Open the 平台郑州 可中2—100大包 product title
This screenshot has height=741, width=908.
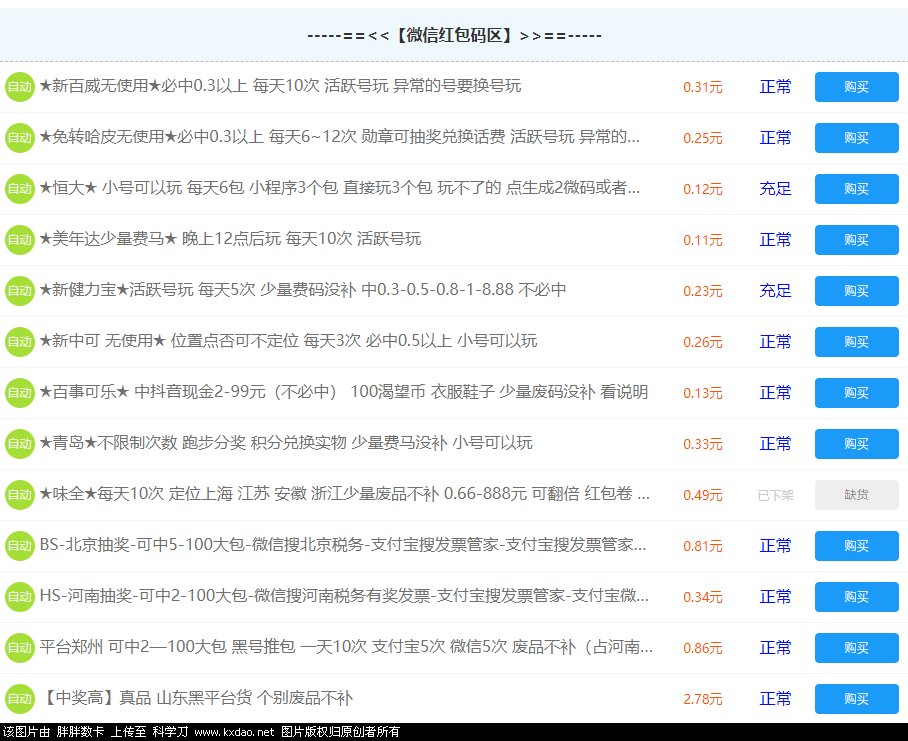(346, 647)
